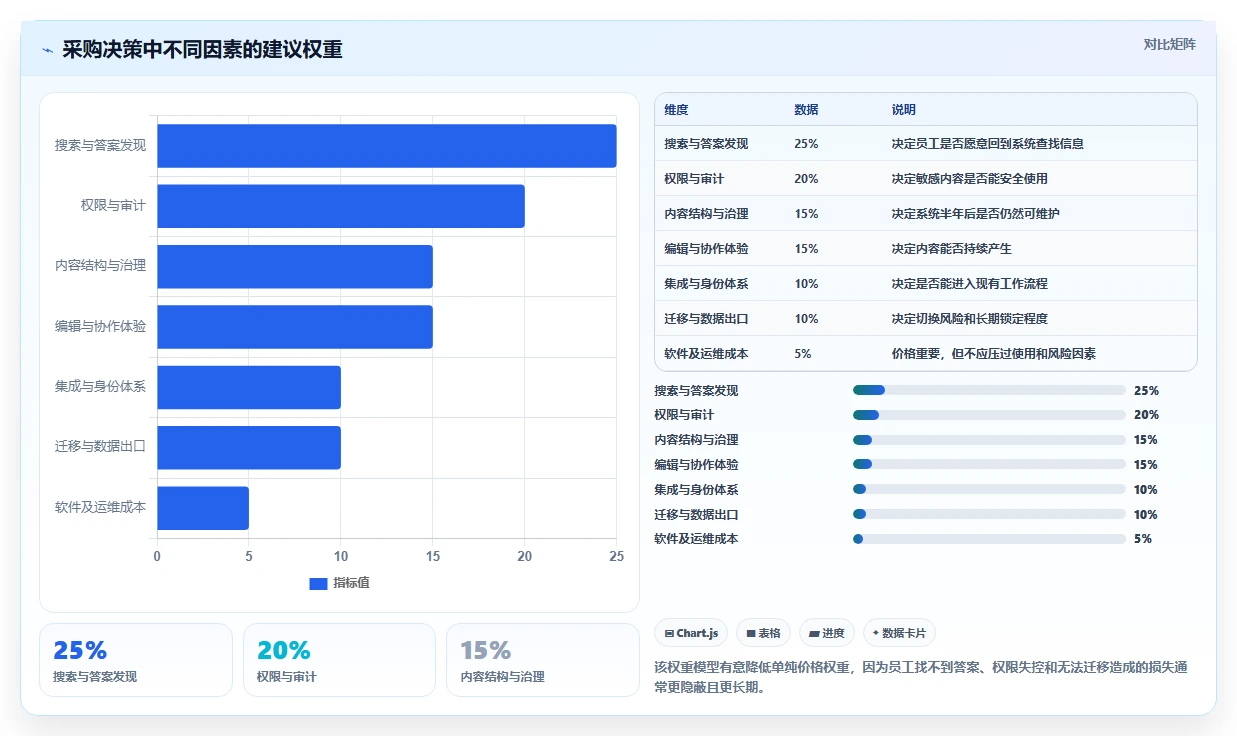Image resolution: width=1237 pixels, height=736 pixels.
Task: Click the 5% progress bar for 软件及运维成本
Action: (x=989, y=539)
